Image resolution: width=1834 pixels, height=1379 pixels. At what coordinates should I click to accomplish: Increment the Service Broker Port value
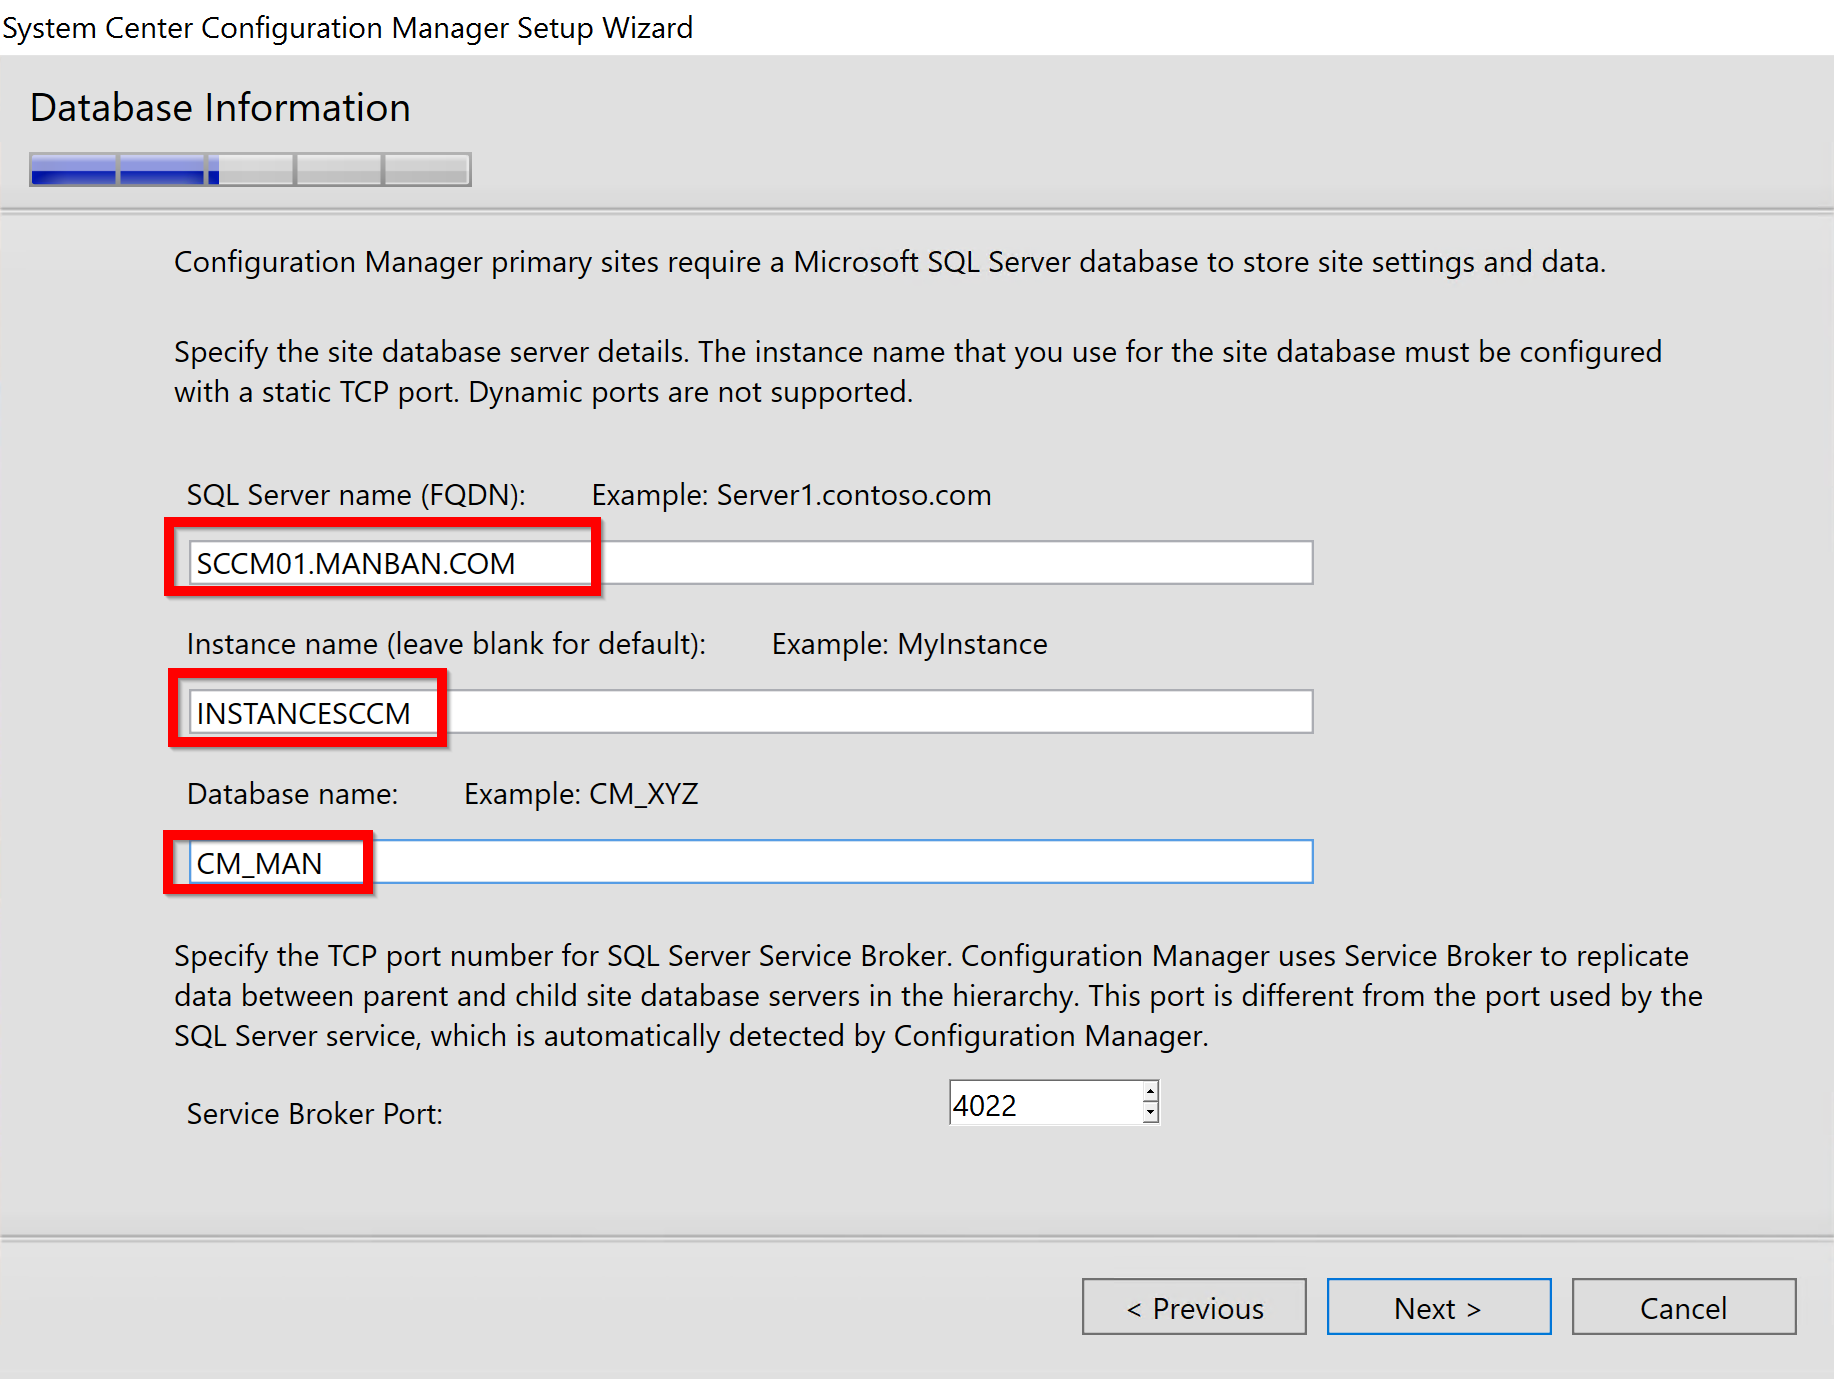[1148, 1093]
